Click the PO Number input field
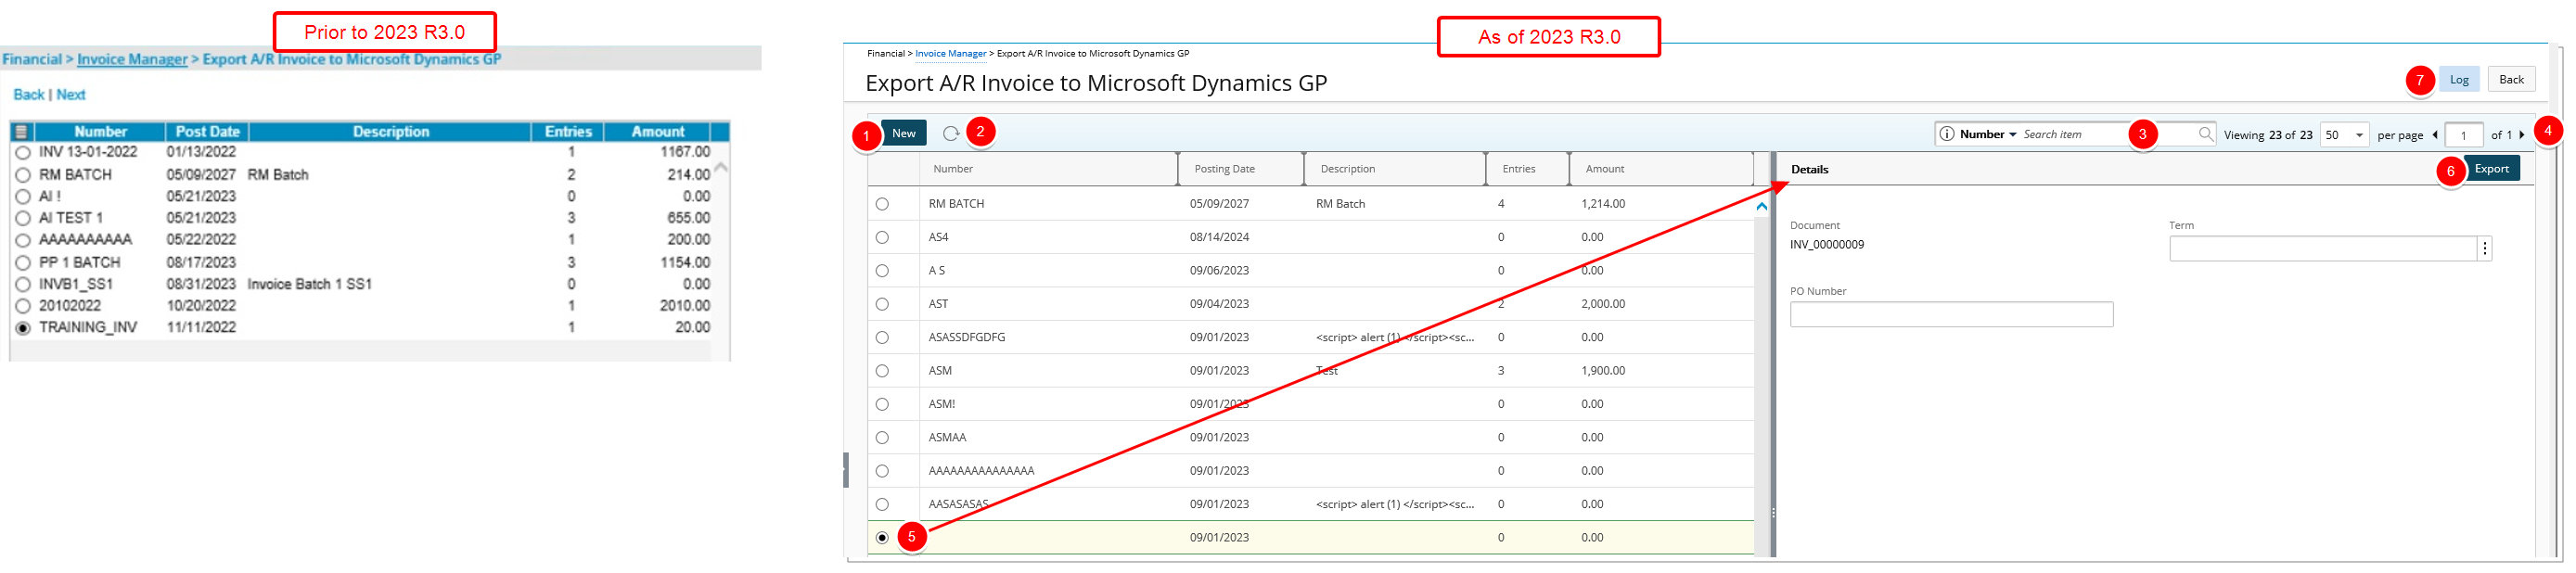Screen dimensions: 2576x573 1950,315
